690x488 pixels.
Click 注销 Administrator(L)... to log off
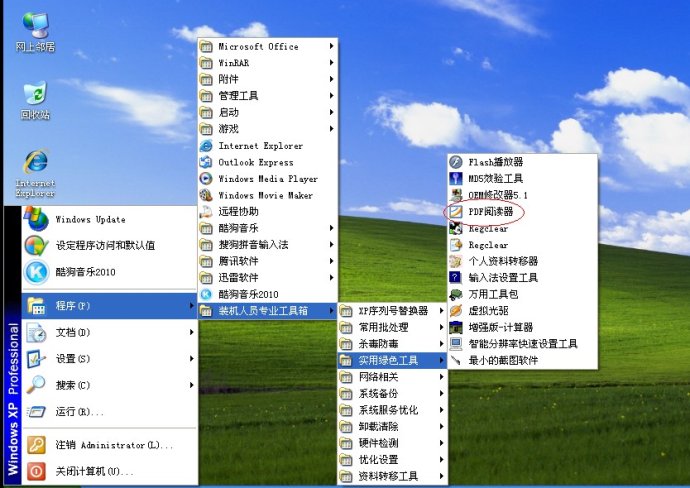point(109,445)
